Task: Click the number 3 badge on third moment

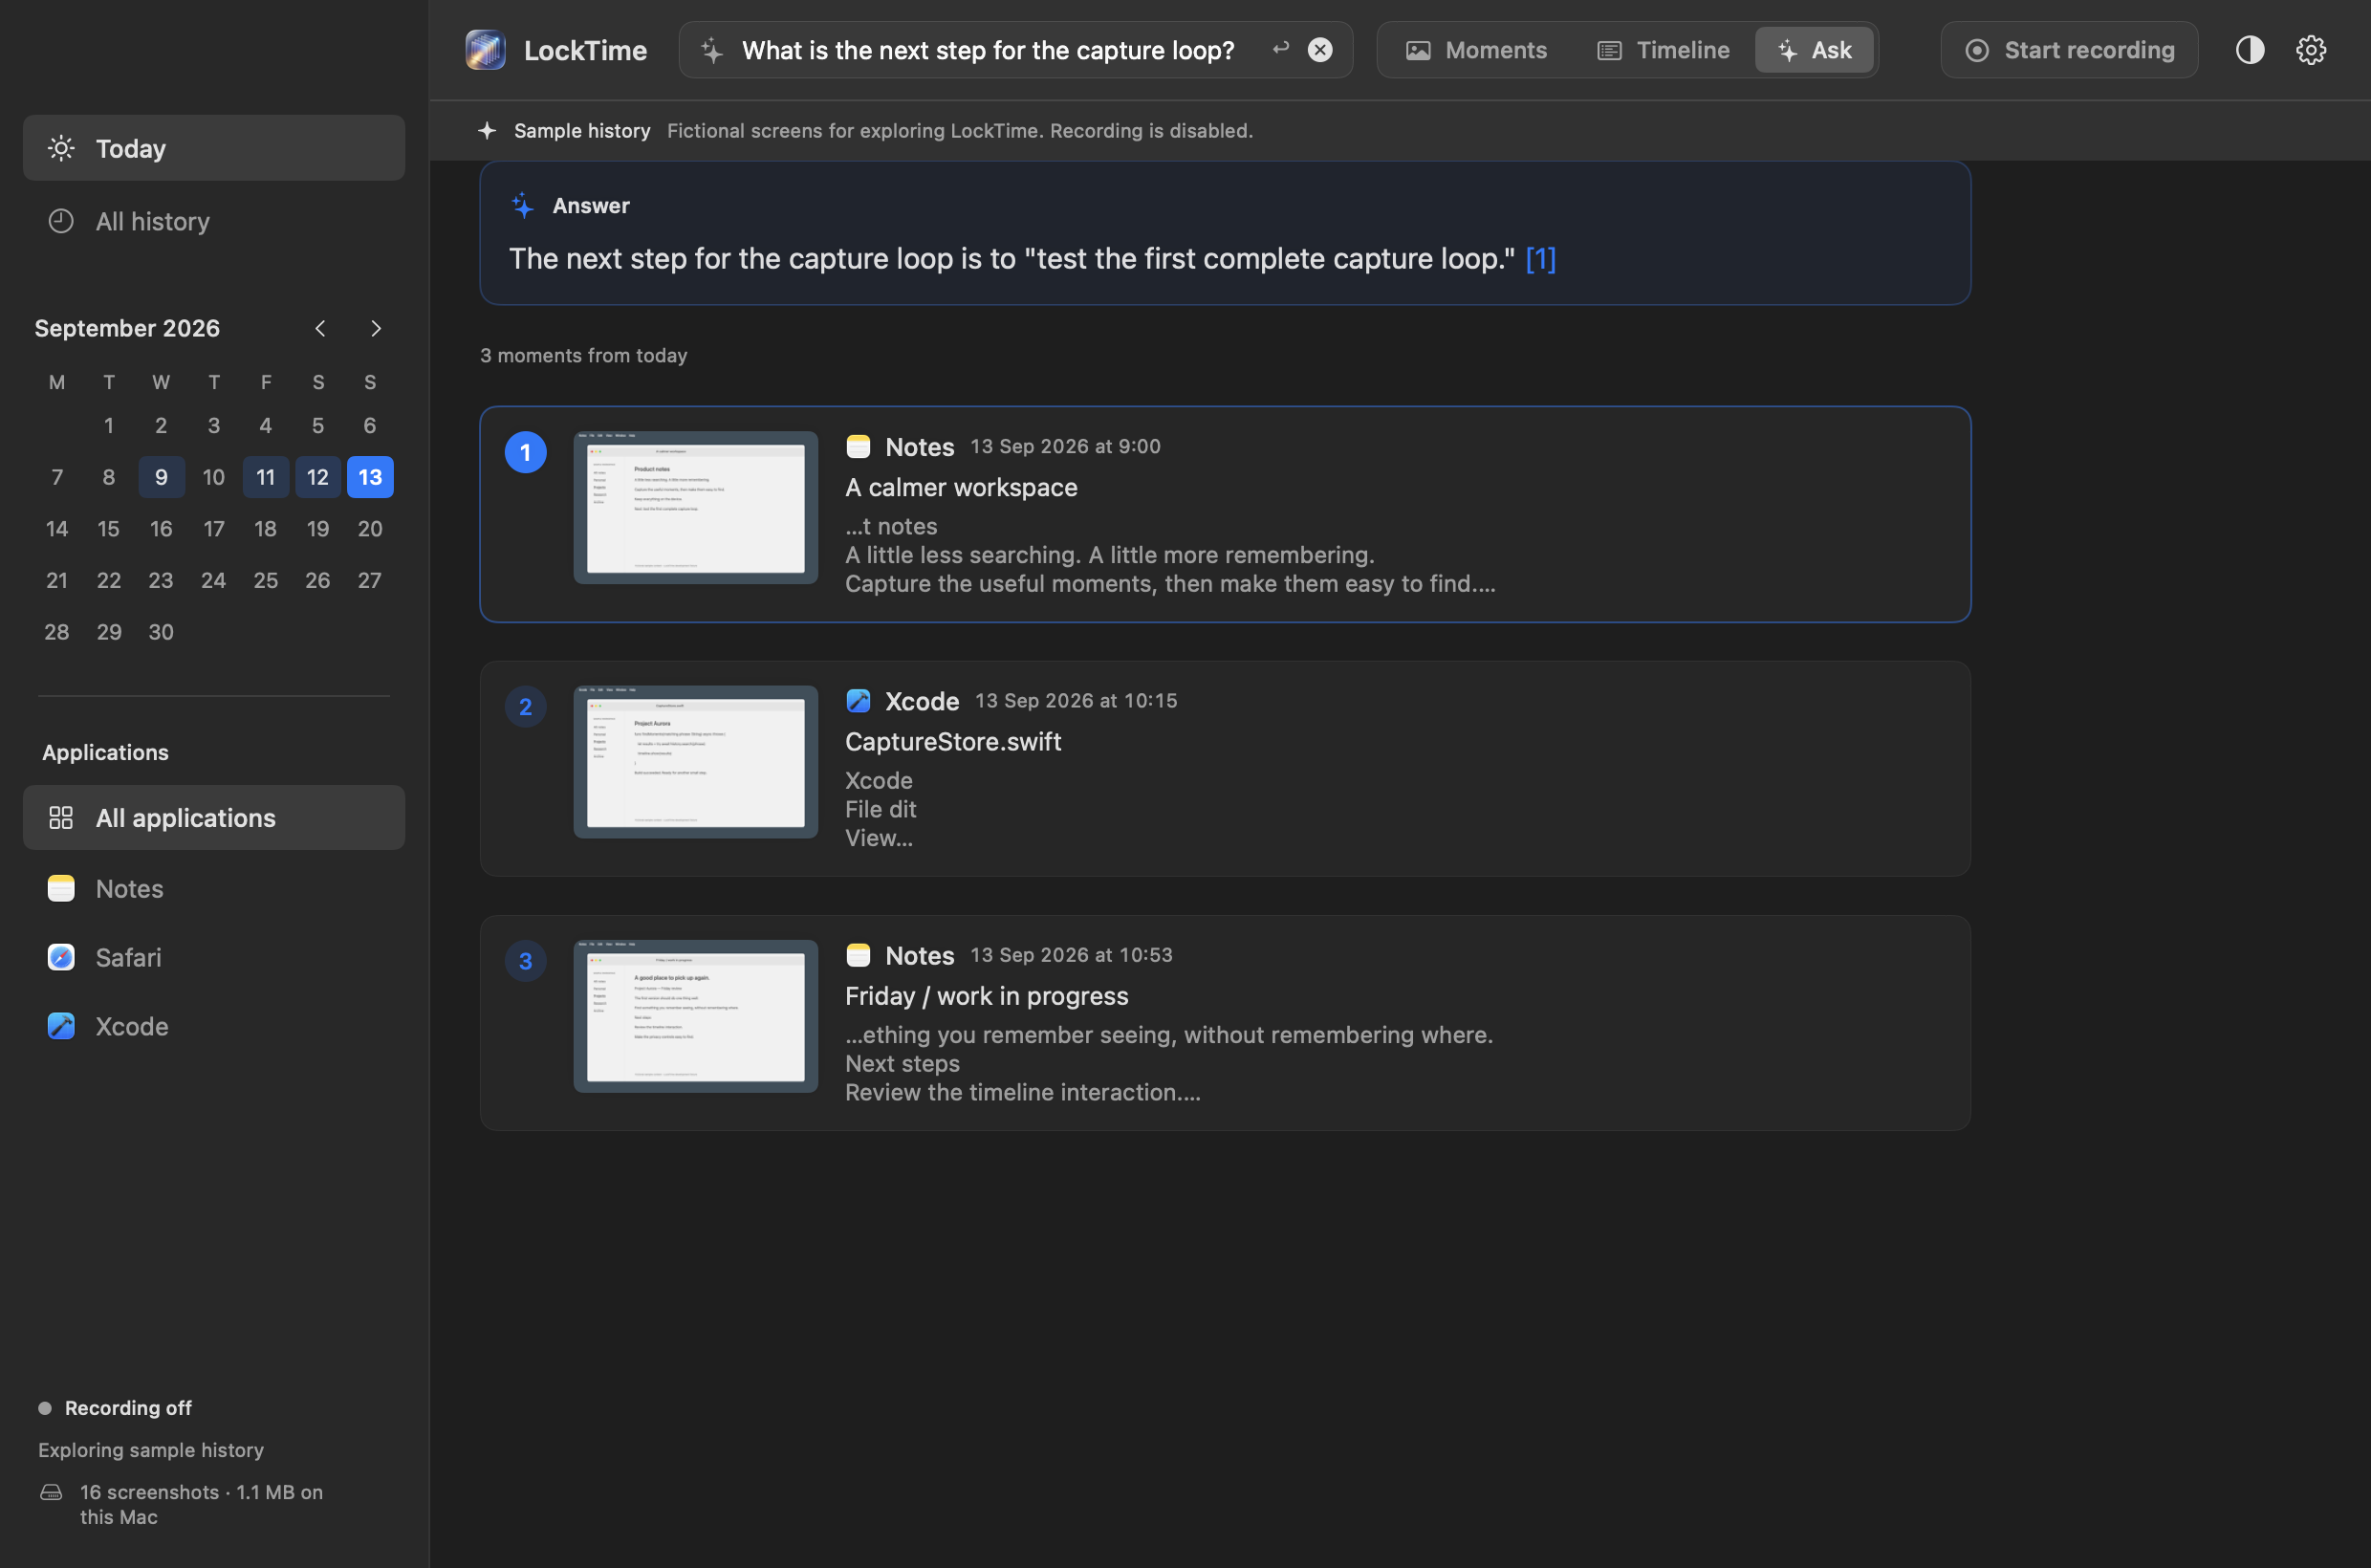Action: [x=526, y=961]
